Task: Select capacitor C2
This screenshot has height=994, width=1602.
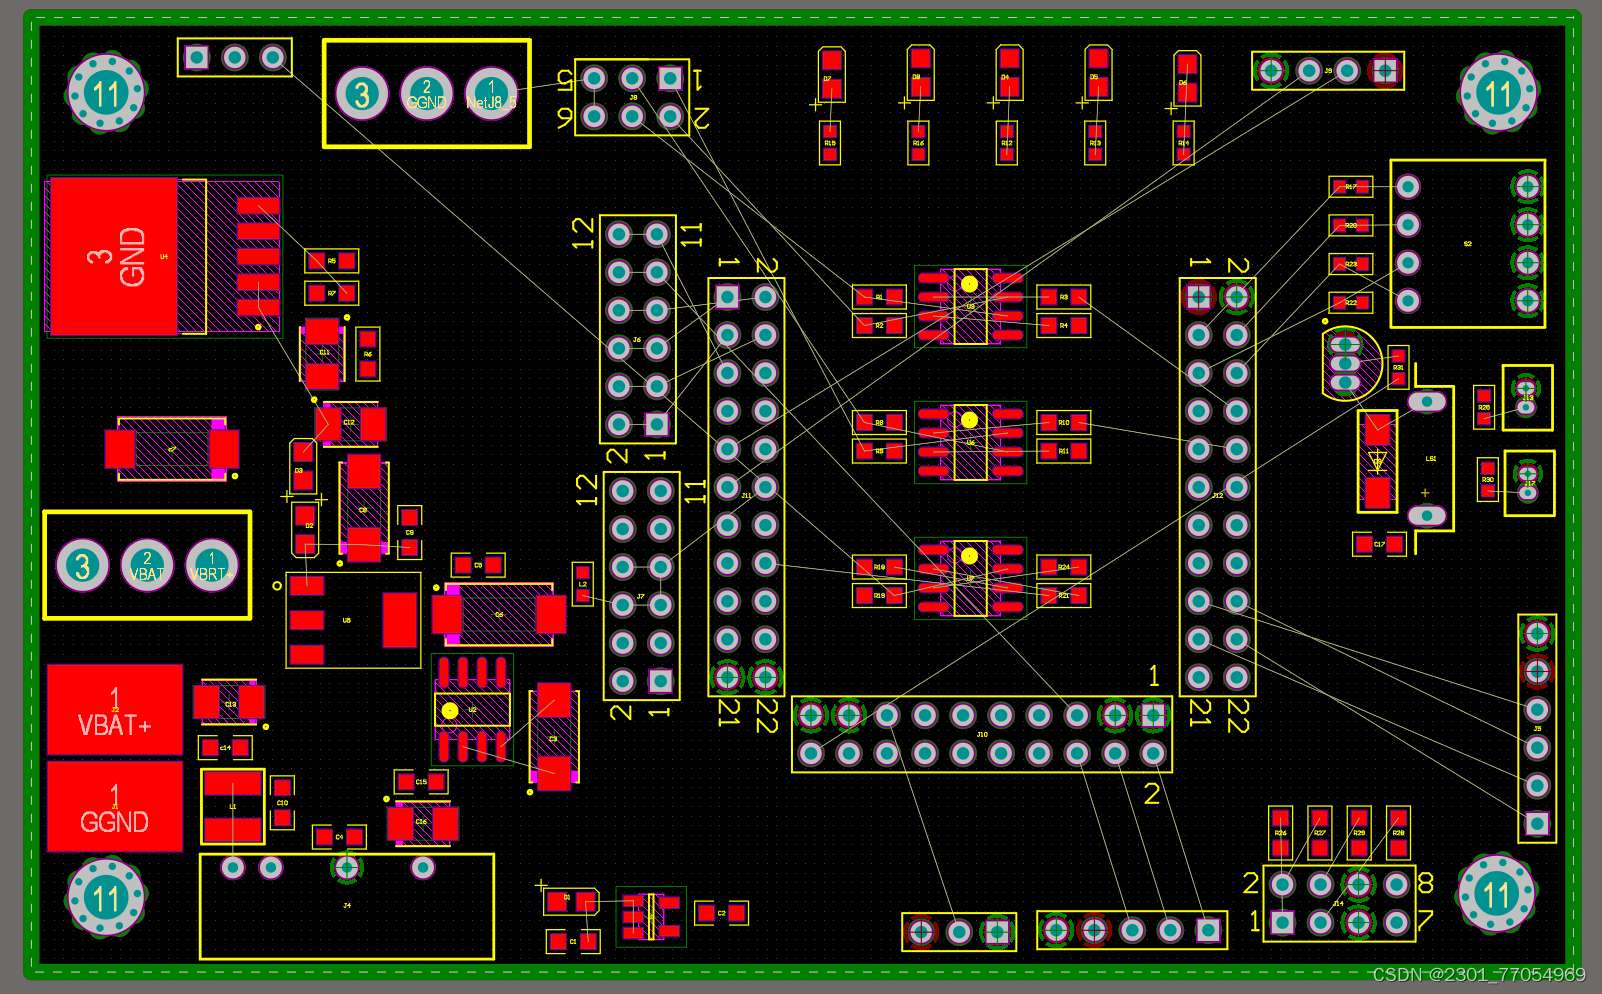Action: pyautogui.click(x=721, y=913)
